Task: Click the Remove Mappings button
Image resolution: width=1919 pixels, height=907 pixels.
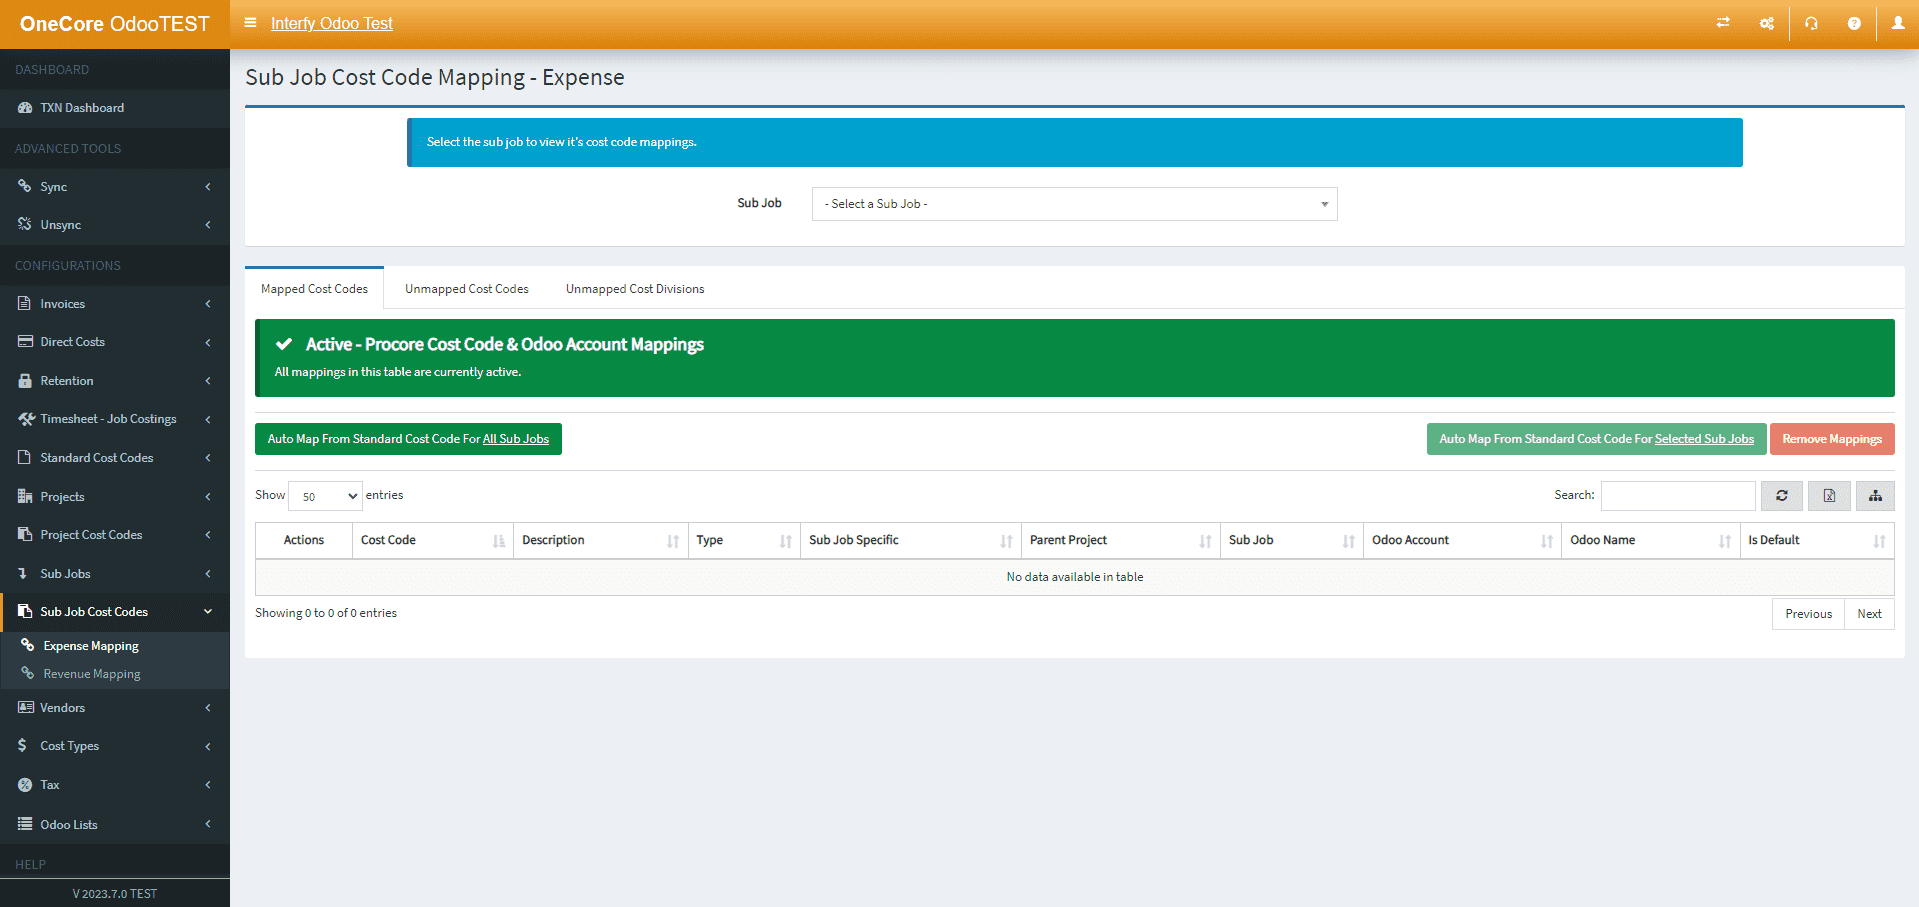Action: click(1831, 439)
